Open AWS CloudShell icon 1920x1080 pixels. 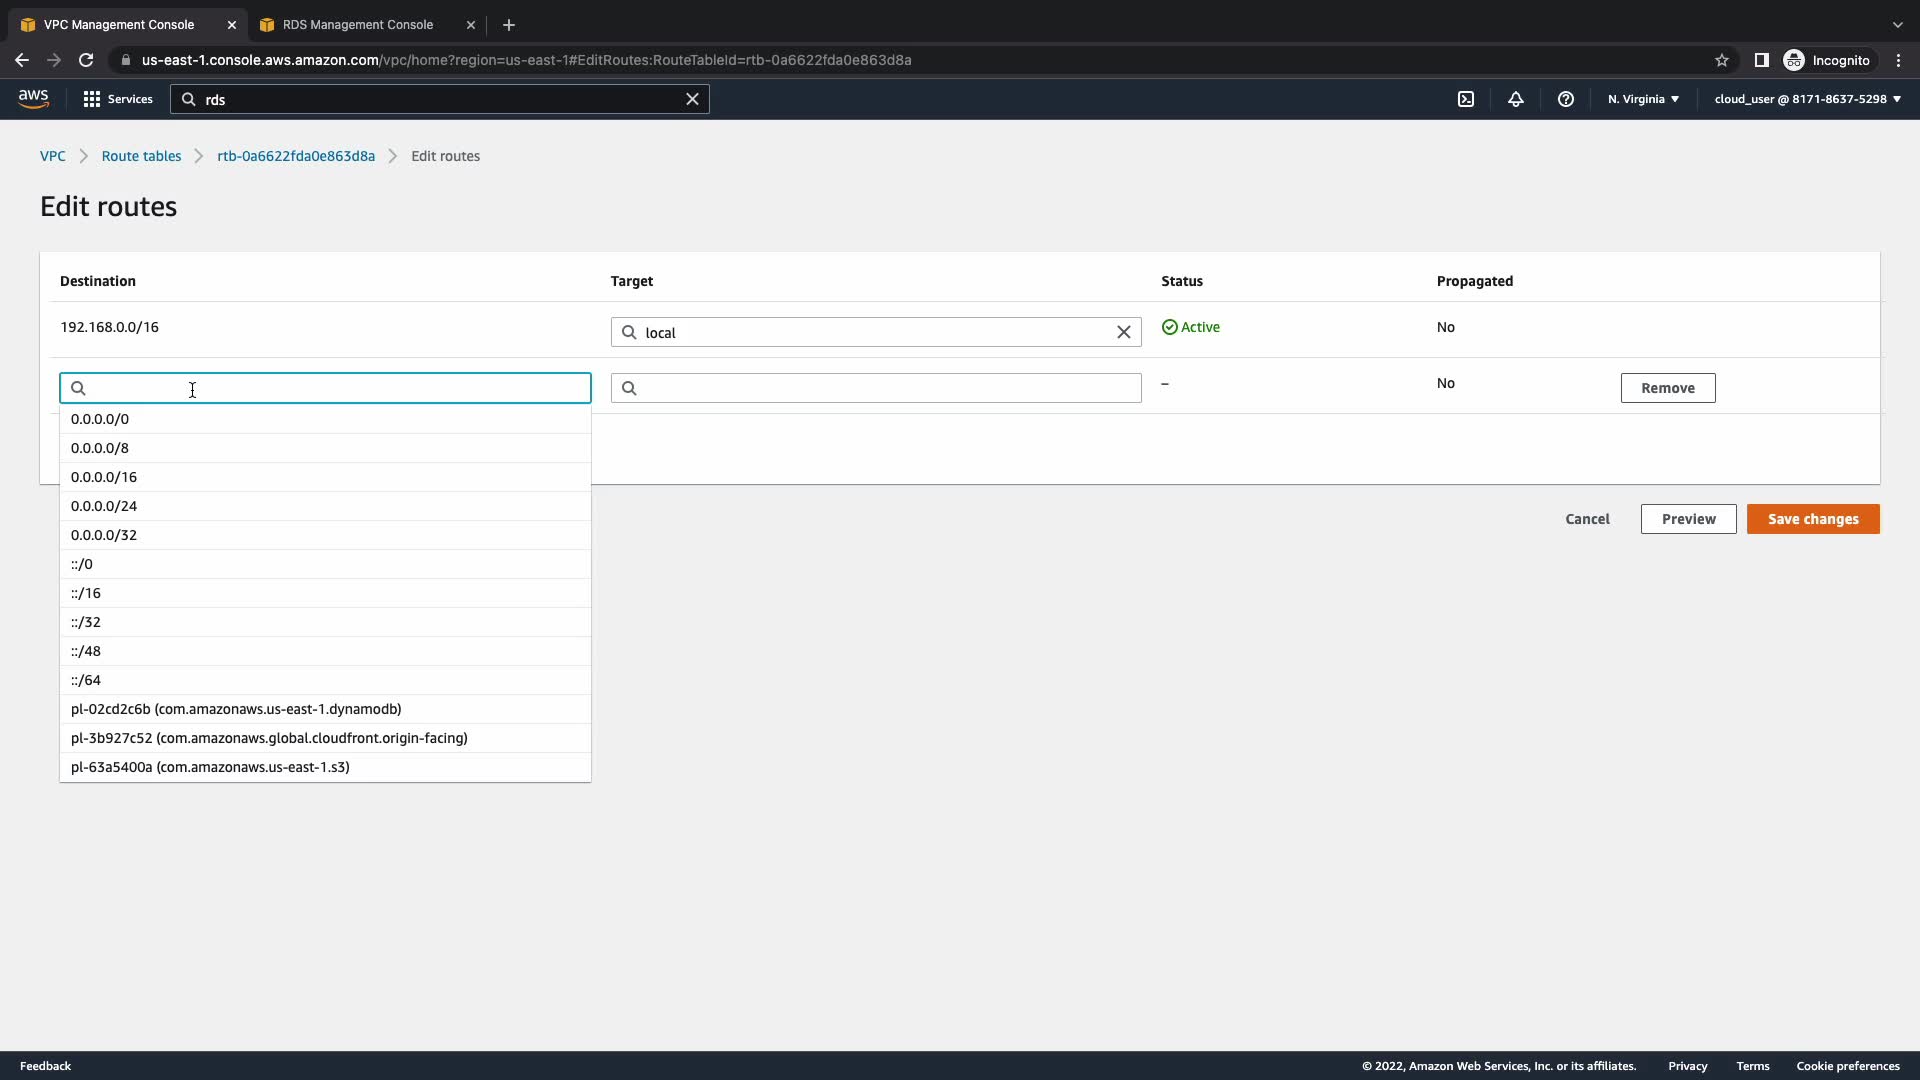click(x=1466, y=99)
